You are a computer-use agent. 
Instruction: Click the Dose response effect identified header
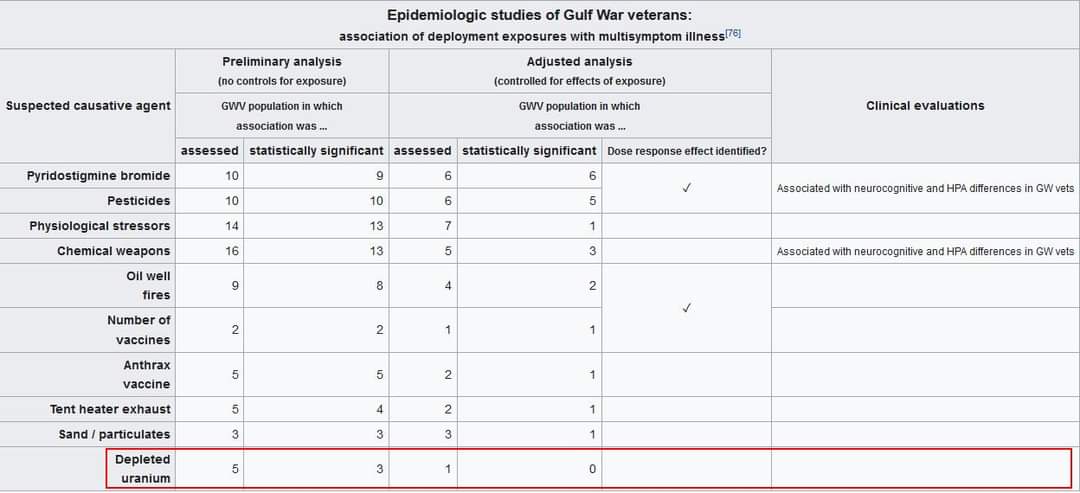coord(687,151)
